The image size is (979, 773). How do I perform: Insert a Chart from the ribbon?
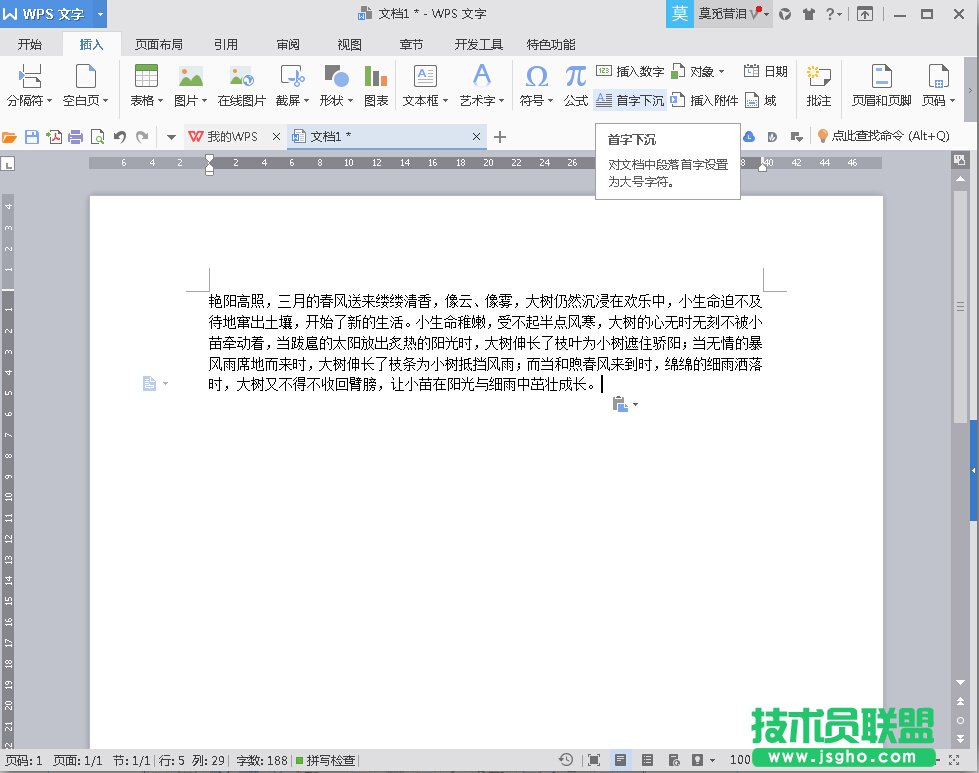pyautogui.click(x=376, y=77)
